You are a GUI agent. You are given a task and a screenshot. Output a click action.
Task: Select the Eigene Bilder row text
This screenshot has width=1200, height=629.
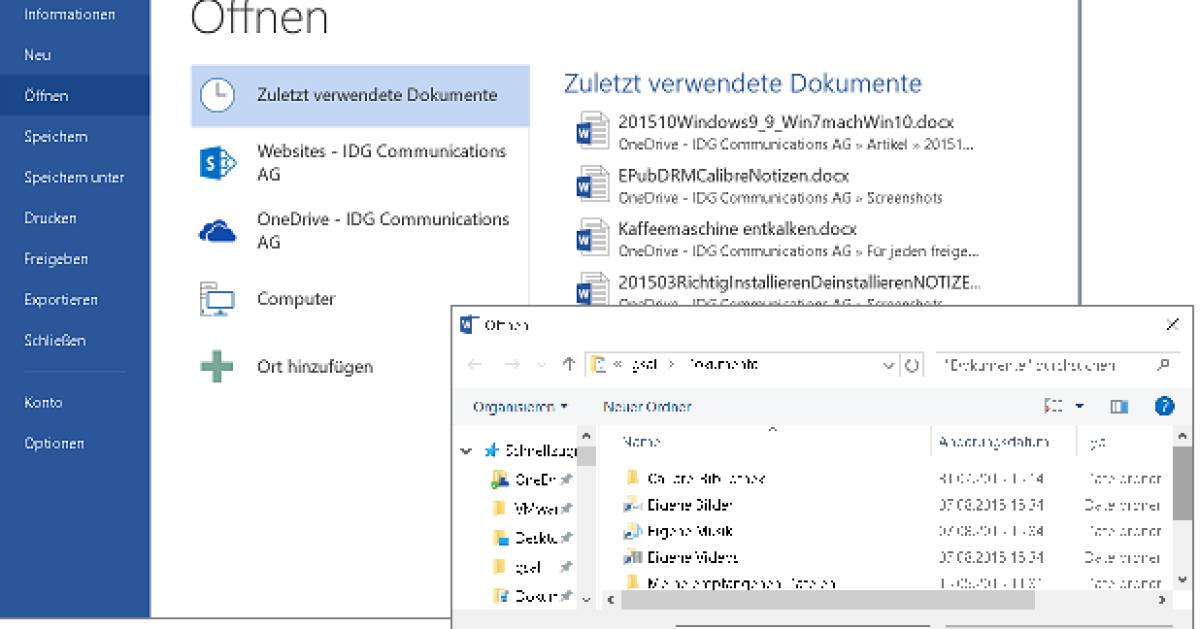(x=690, y=505)
